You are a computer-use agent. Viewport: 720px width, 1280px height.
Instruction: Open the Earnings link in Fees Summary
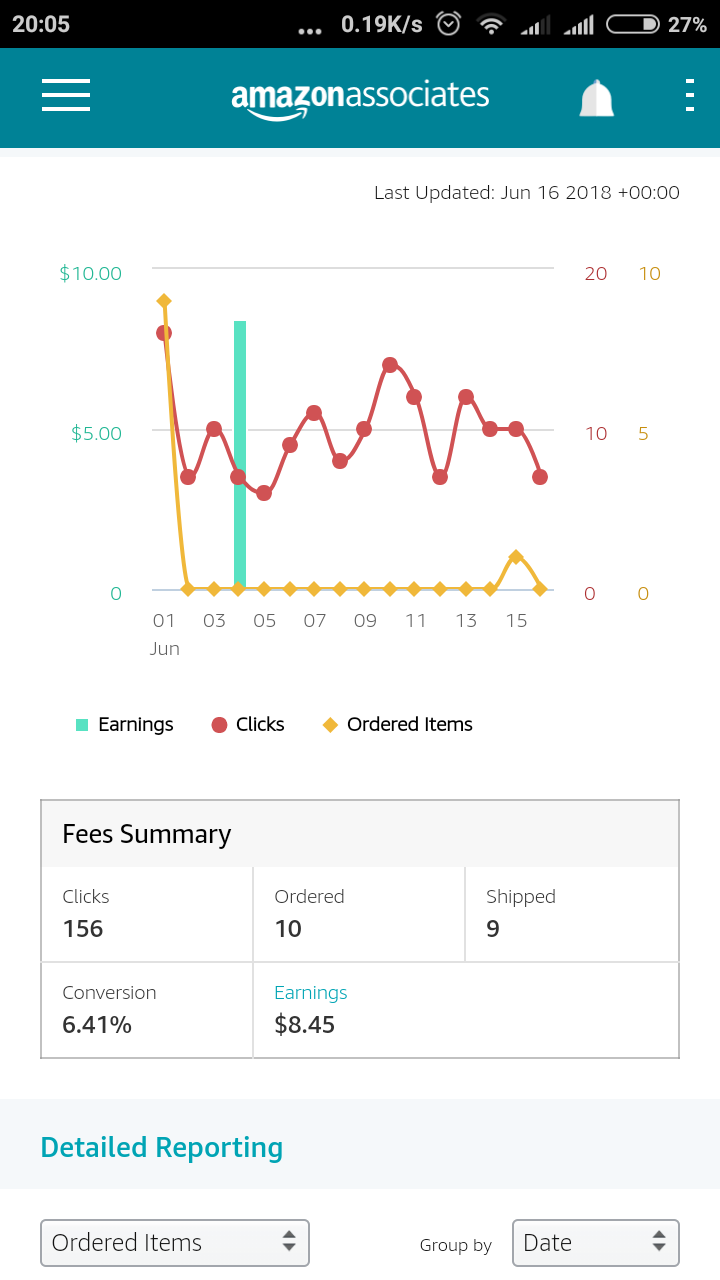tap(311, 993)
